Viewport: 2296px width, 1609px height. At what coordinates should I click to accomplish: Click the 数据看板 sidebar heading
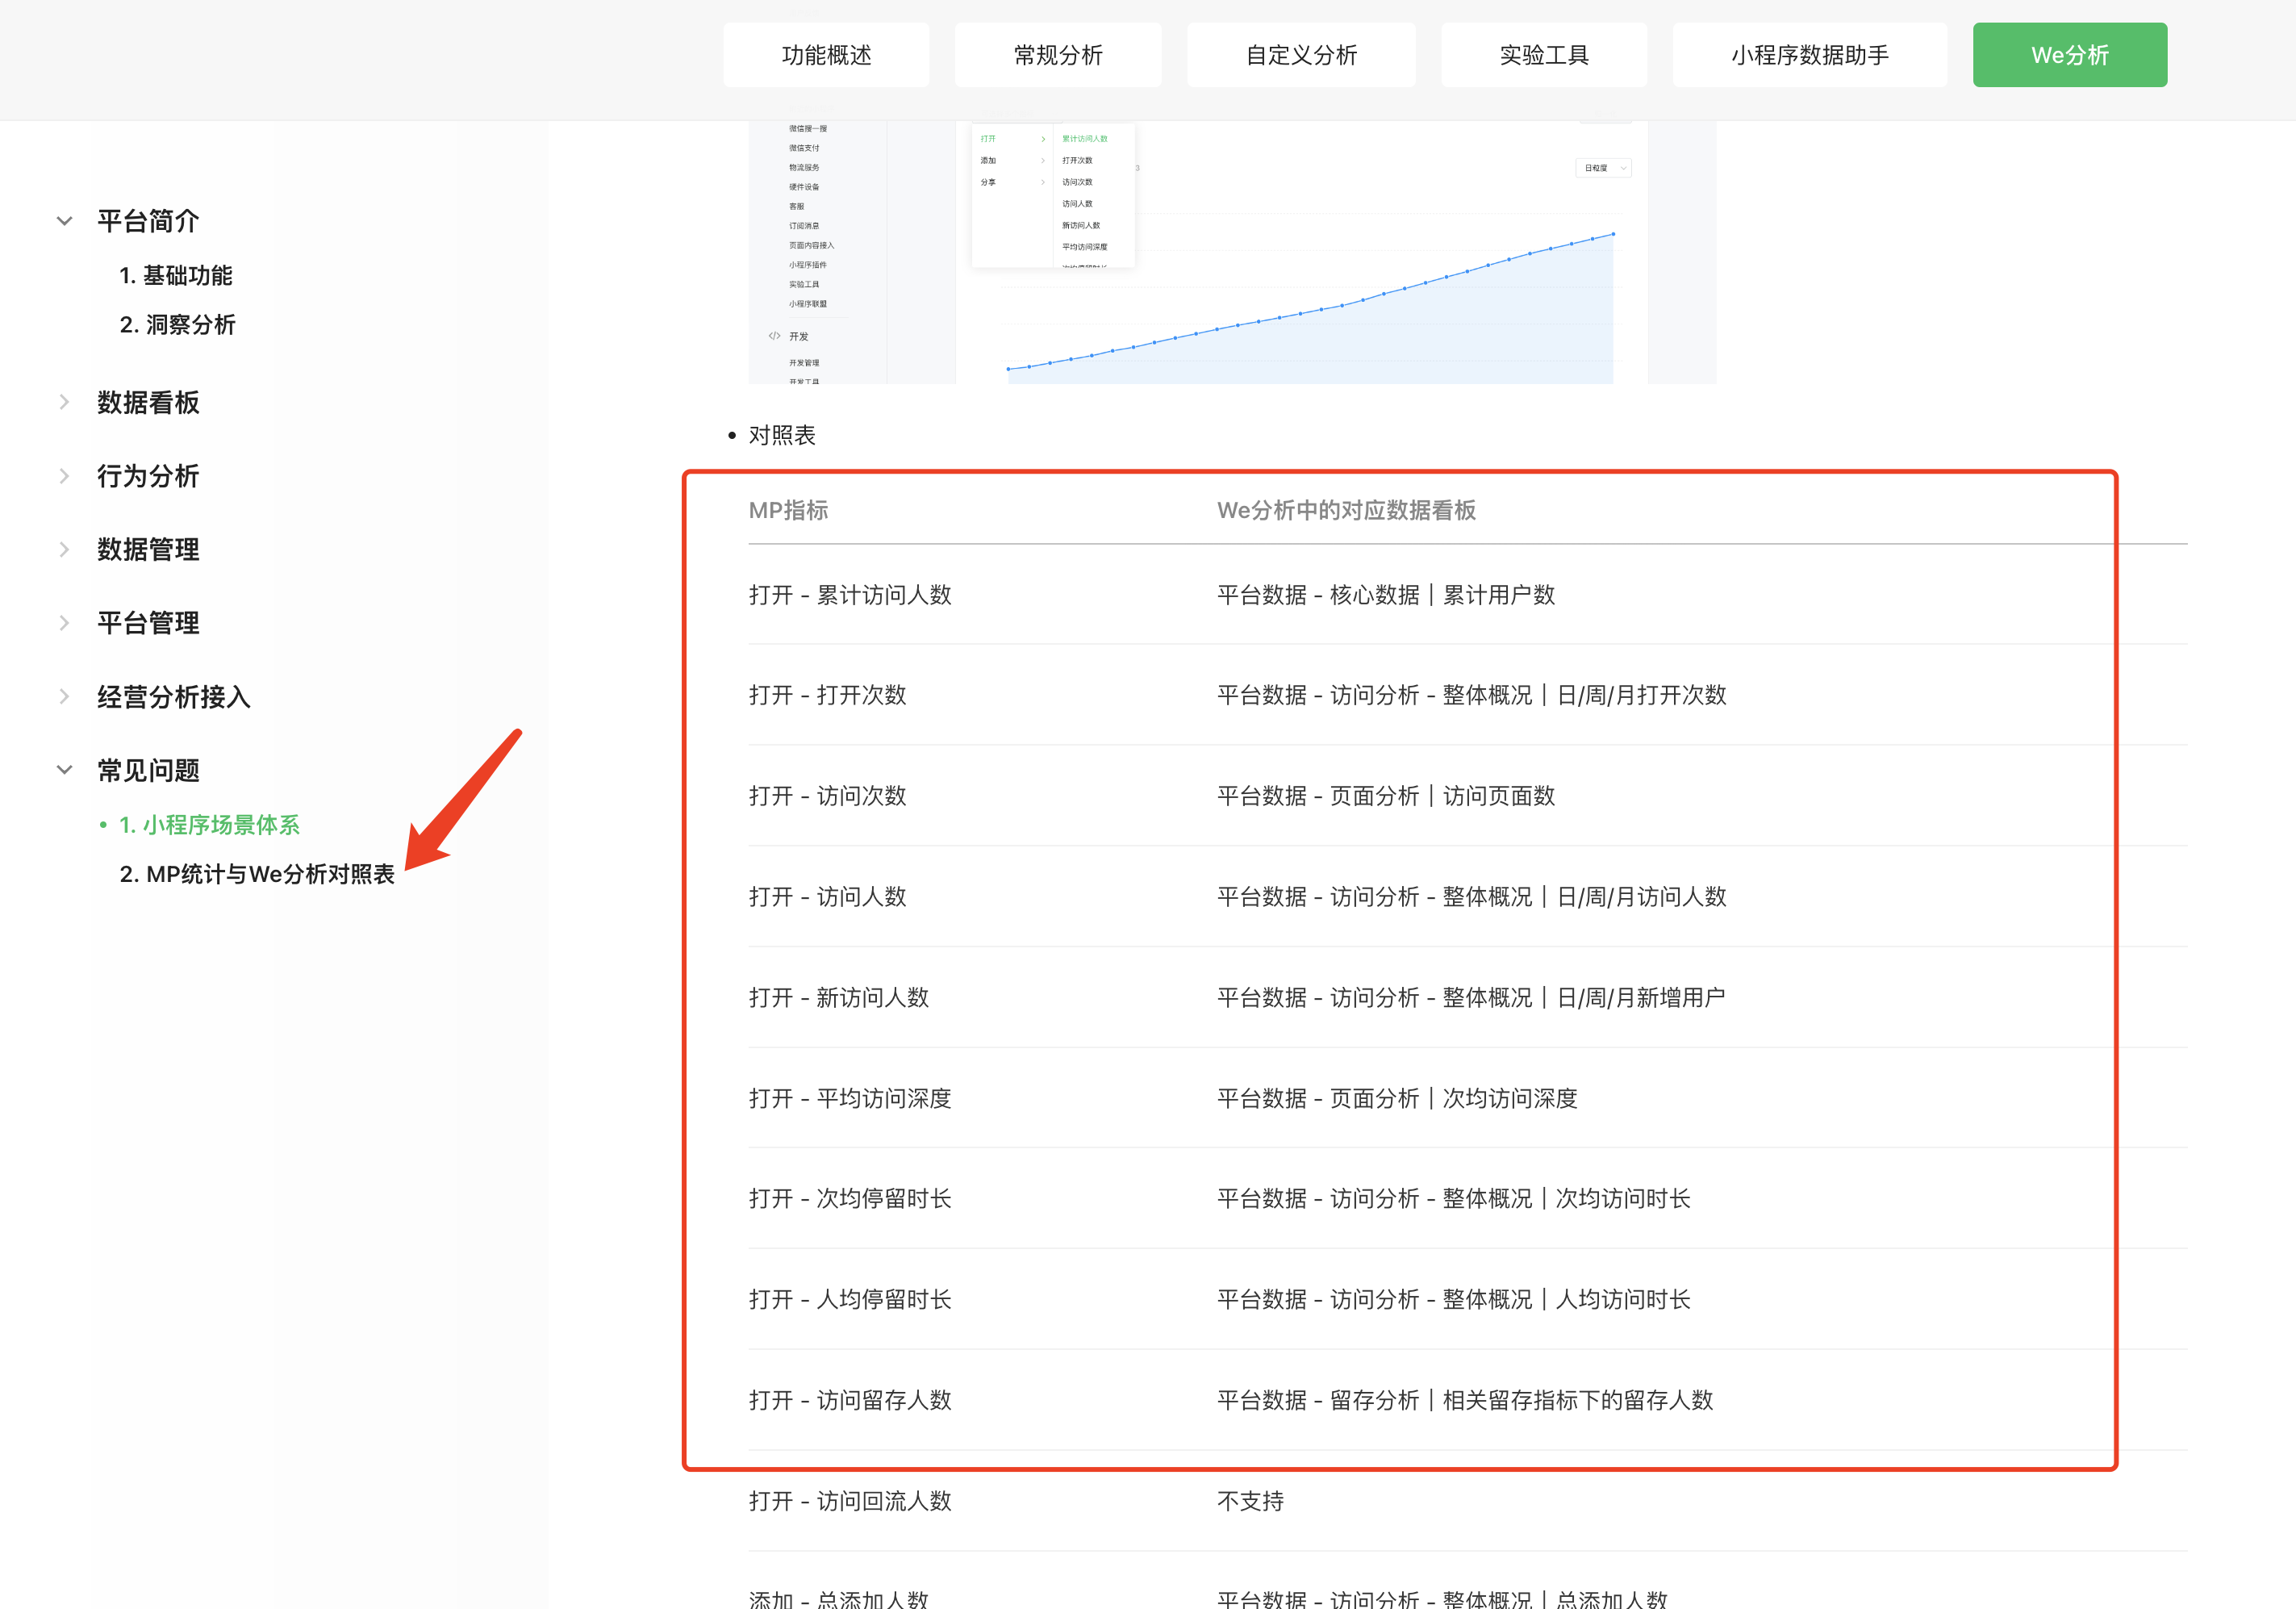[148, 402]
